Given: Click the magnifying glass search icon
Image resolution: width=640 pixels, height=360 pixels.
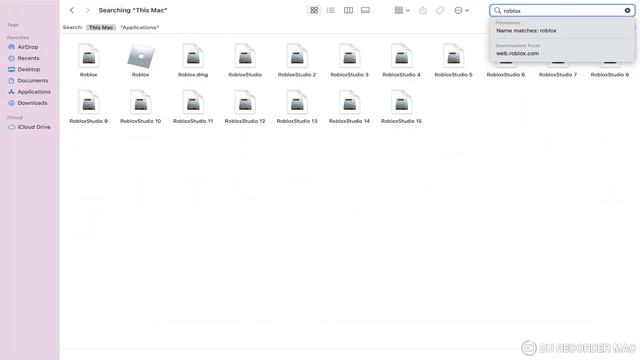Looking at the screenshot, I should (x=497, y=11).
